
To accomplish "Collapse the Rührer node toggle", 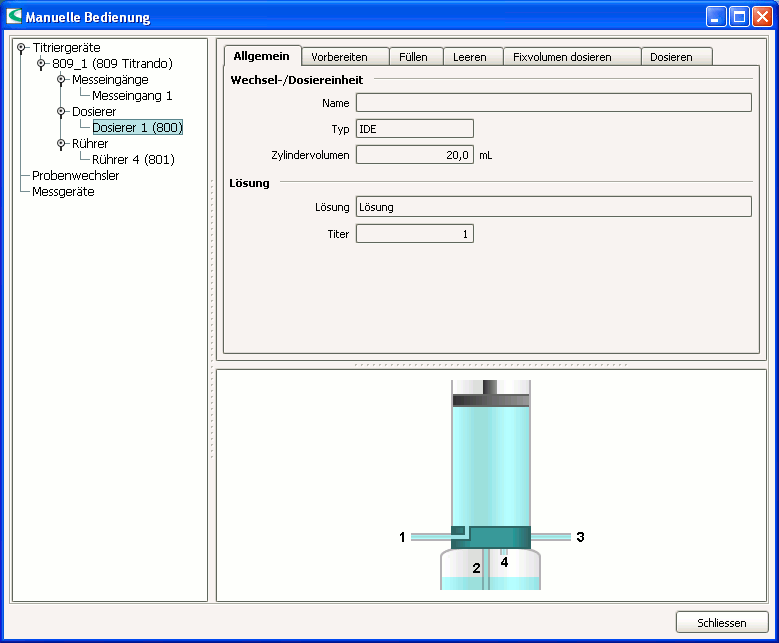I will (x=61, y=144).
